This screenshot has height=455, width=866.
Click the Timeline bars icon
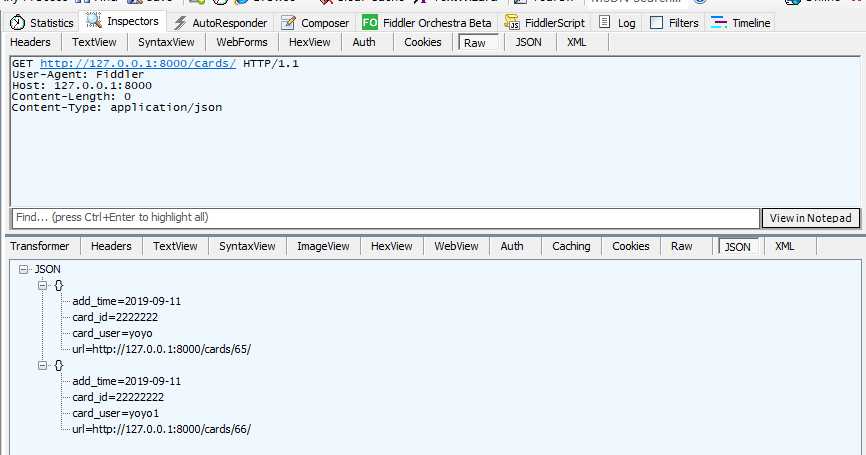719,22
